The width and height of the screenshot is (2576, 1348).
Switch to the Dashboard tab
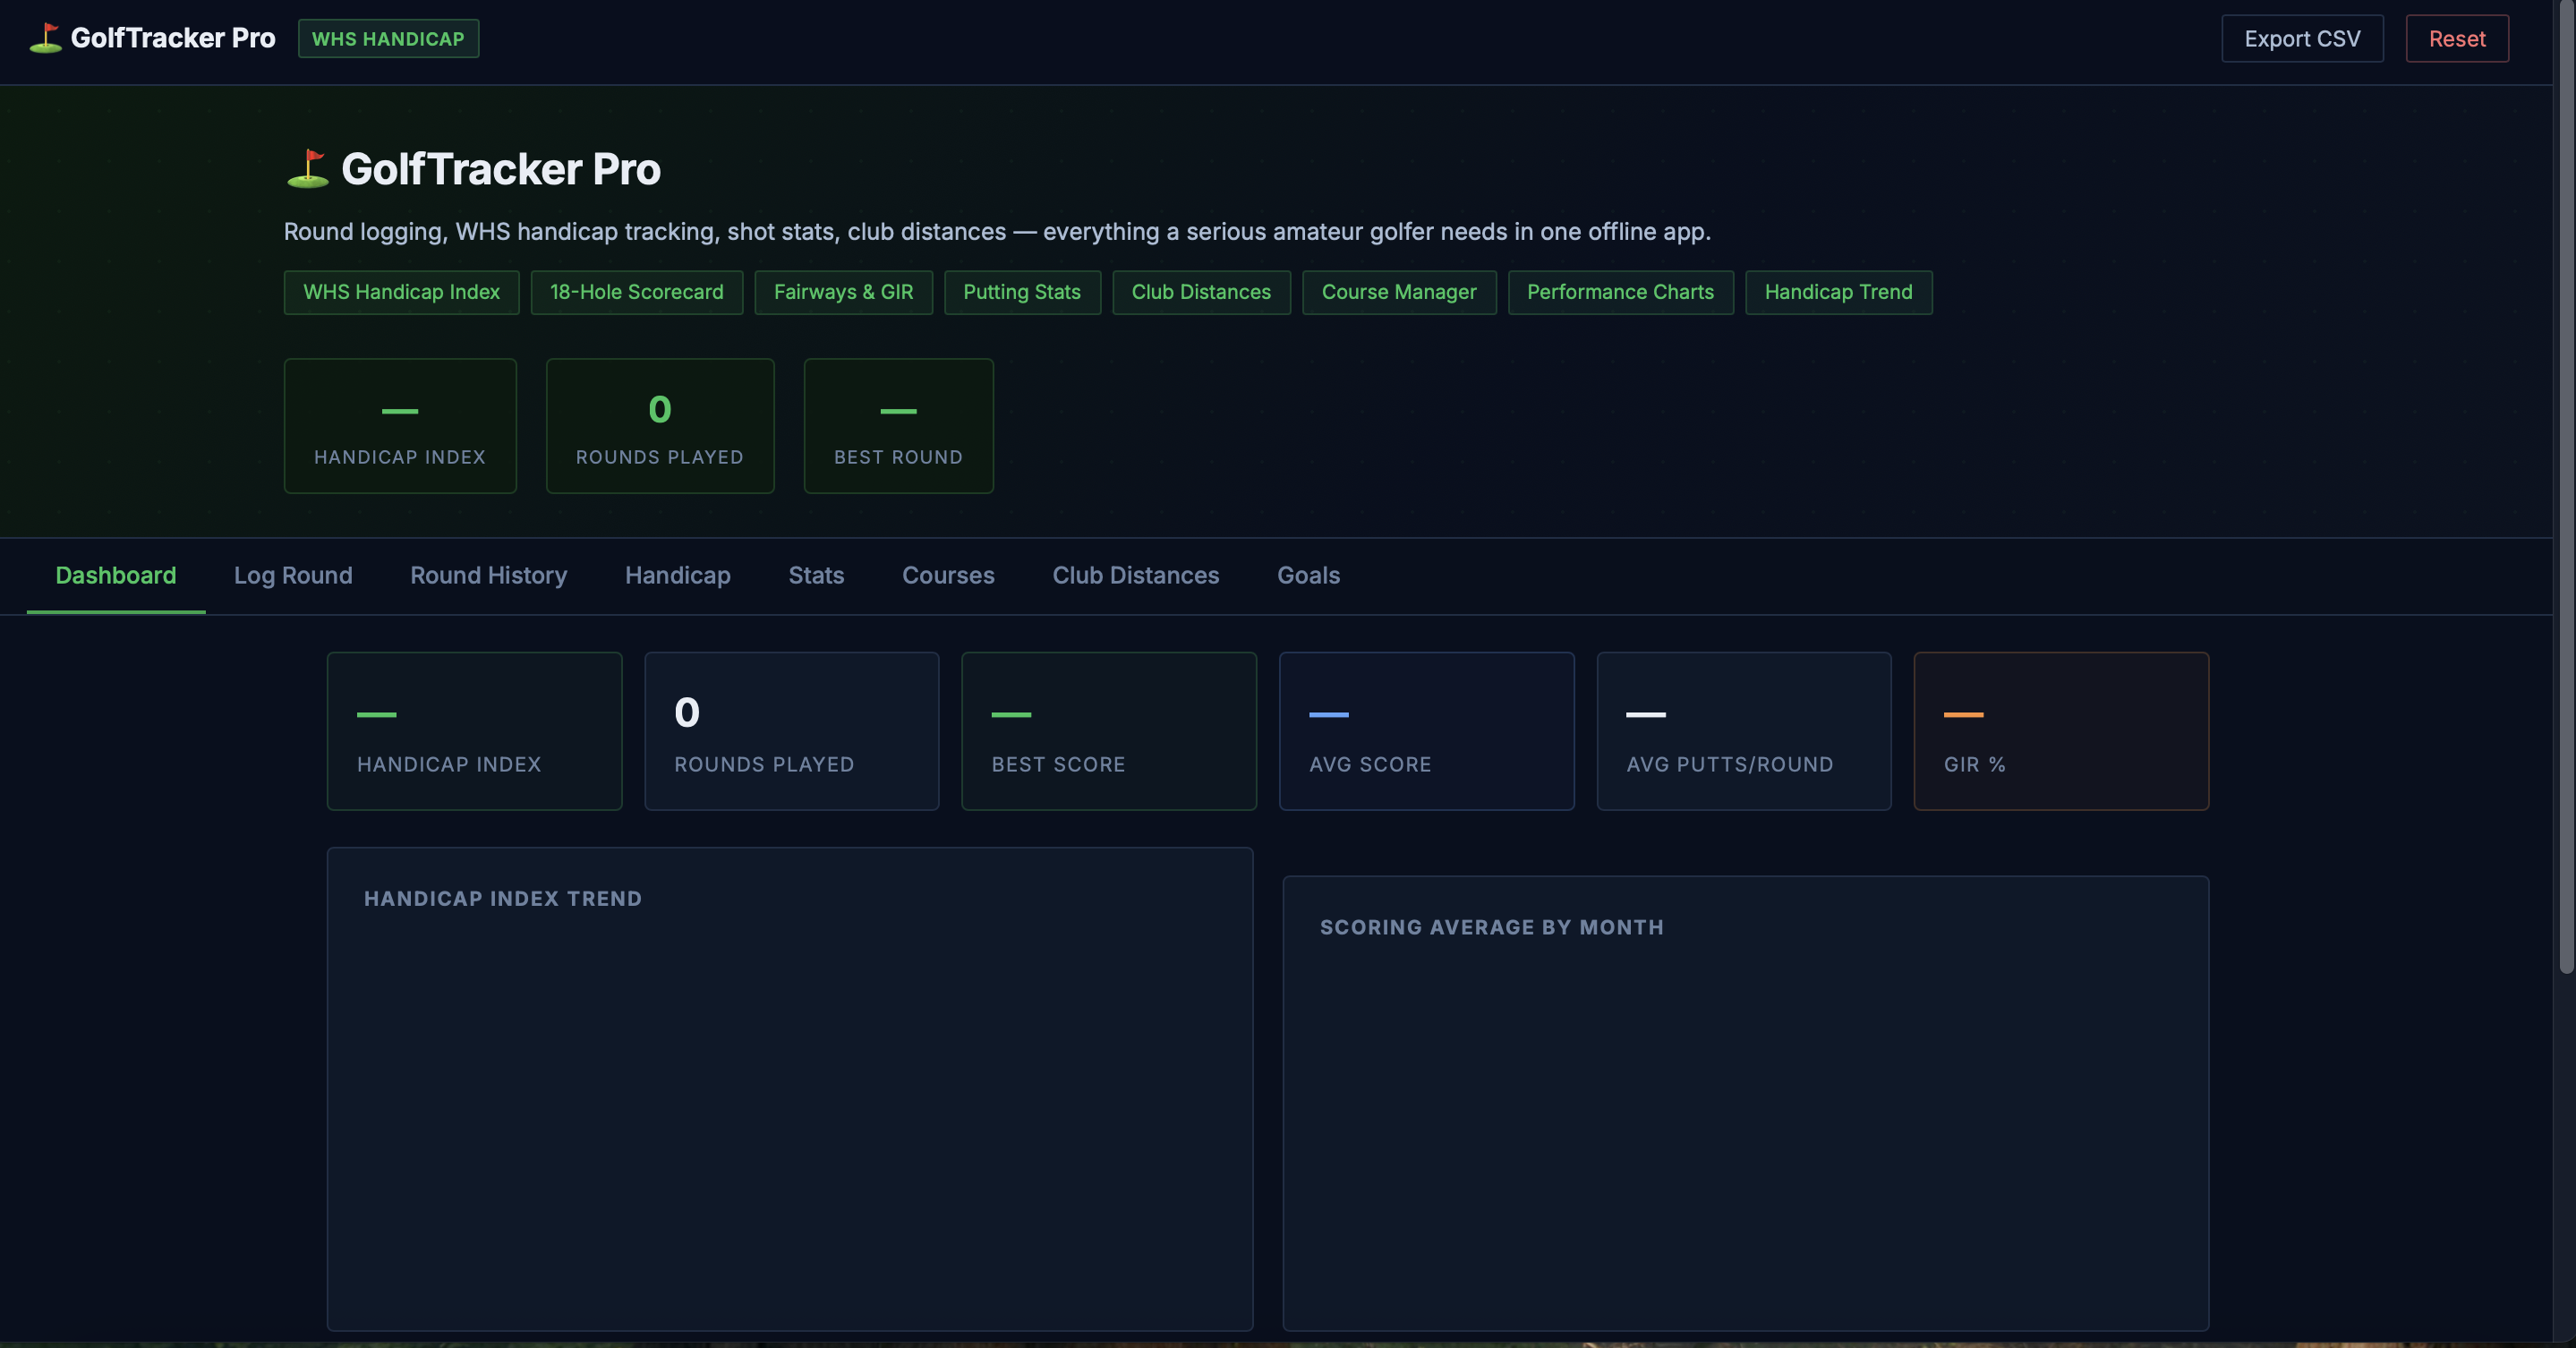click(x=116, y=576)
